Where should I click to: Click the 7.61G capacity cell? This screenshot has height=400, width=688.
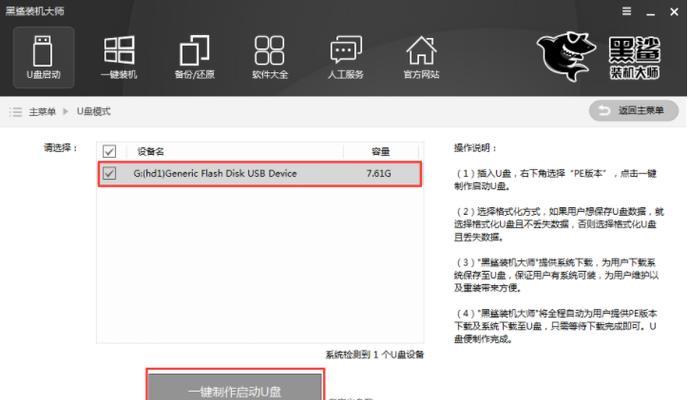point(379,174)
